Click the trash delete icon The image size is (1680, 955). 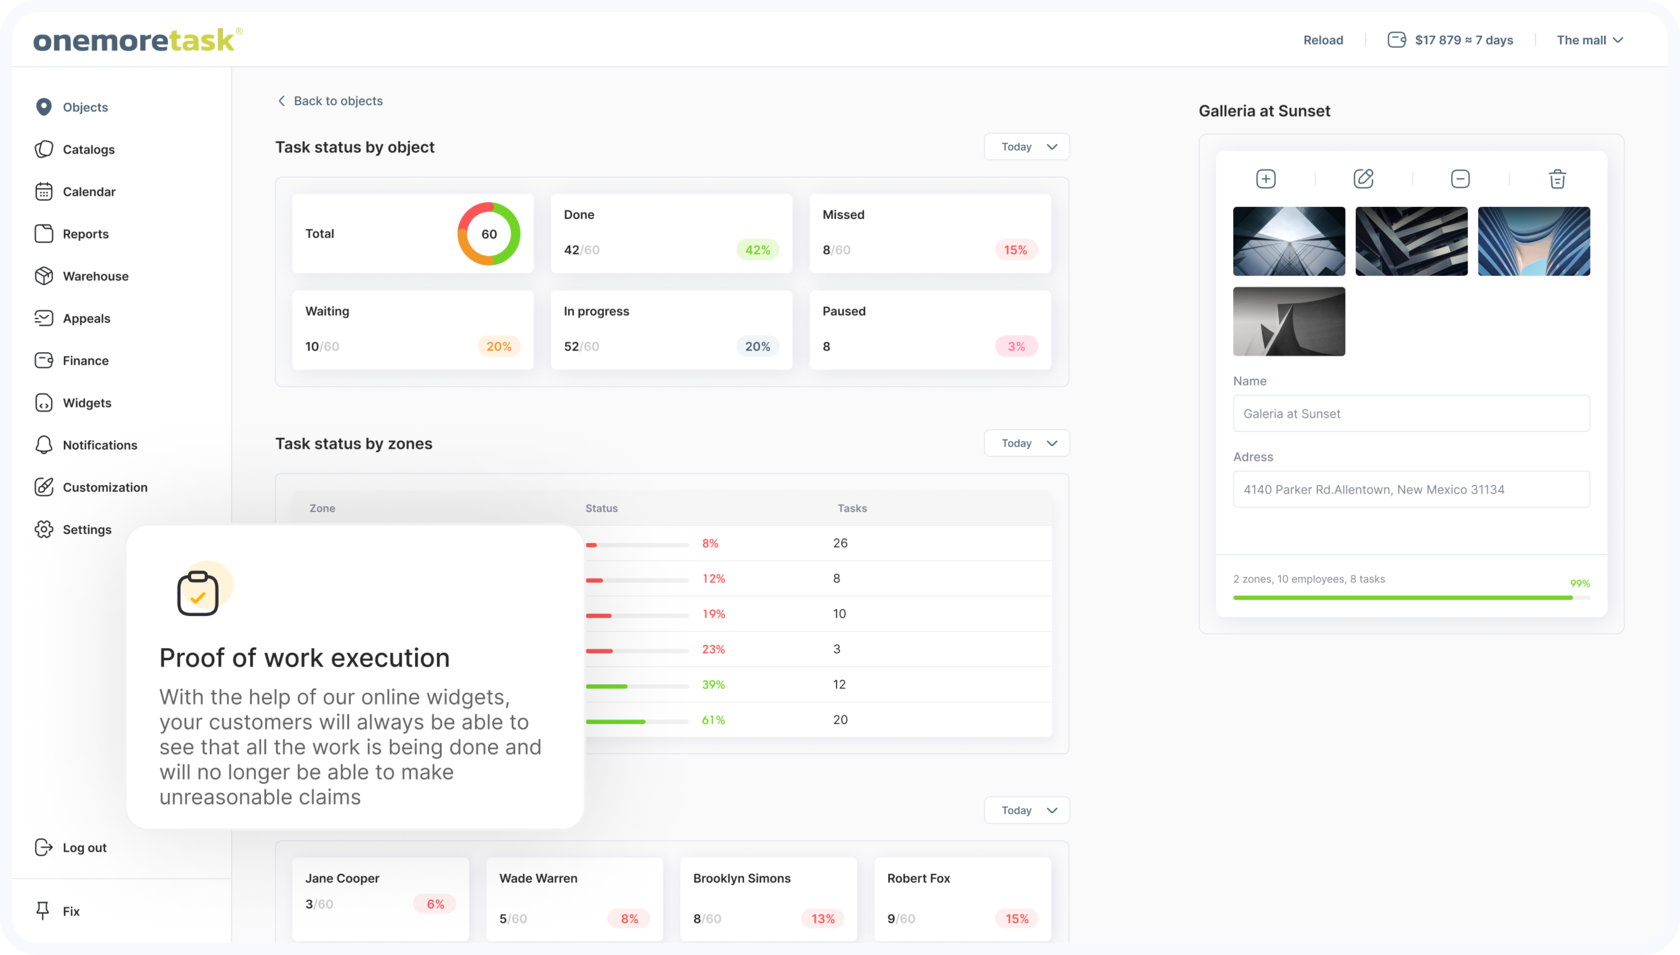pyautogui.click(x=1557, y=179)
